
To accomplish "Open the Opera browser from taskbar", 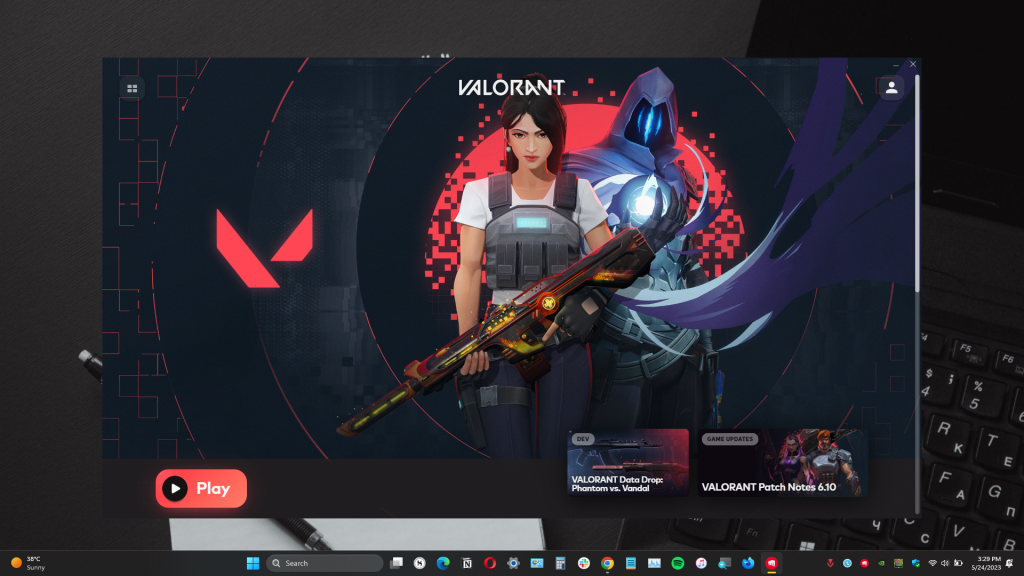I will tap(490, 563).
